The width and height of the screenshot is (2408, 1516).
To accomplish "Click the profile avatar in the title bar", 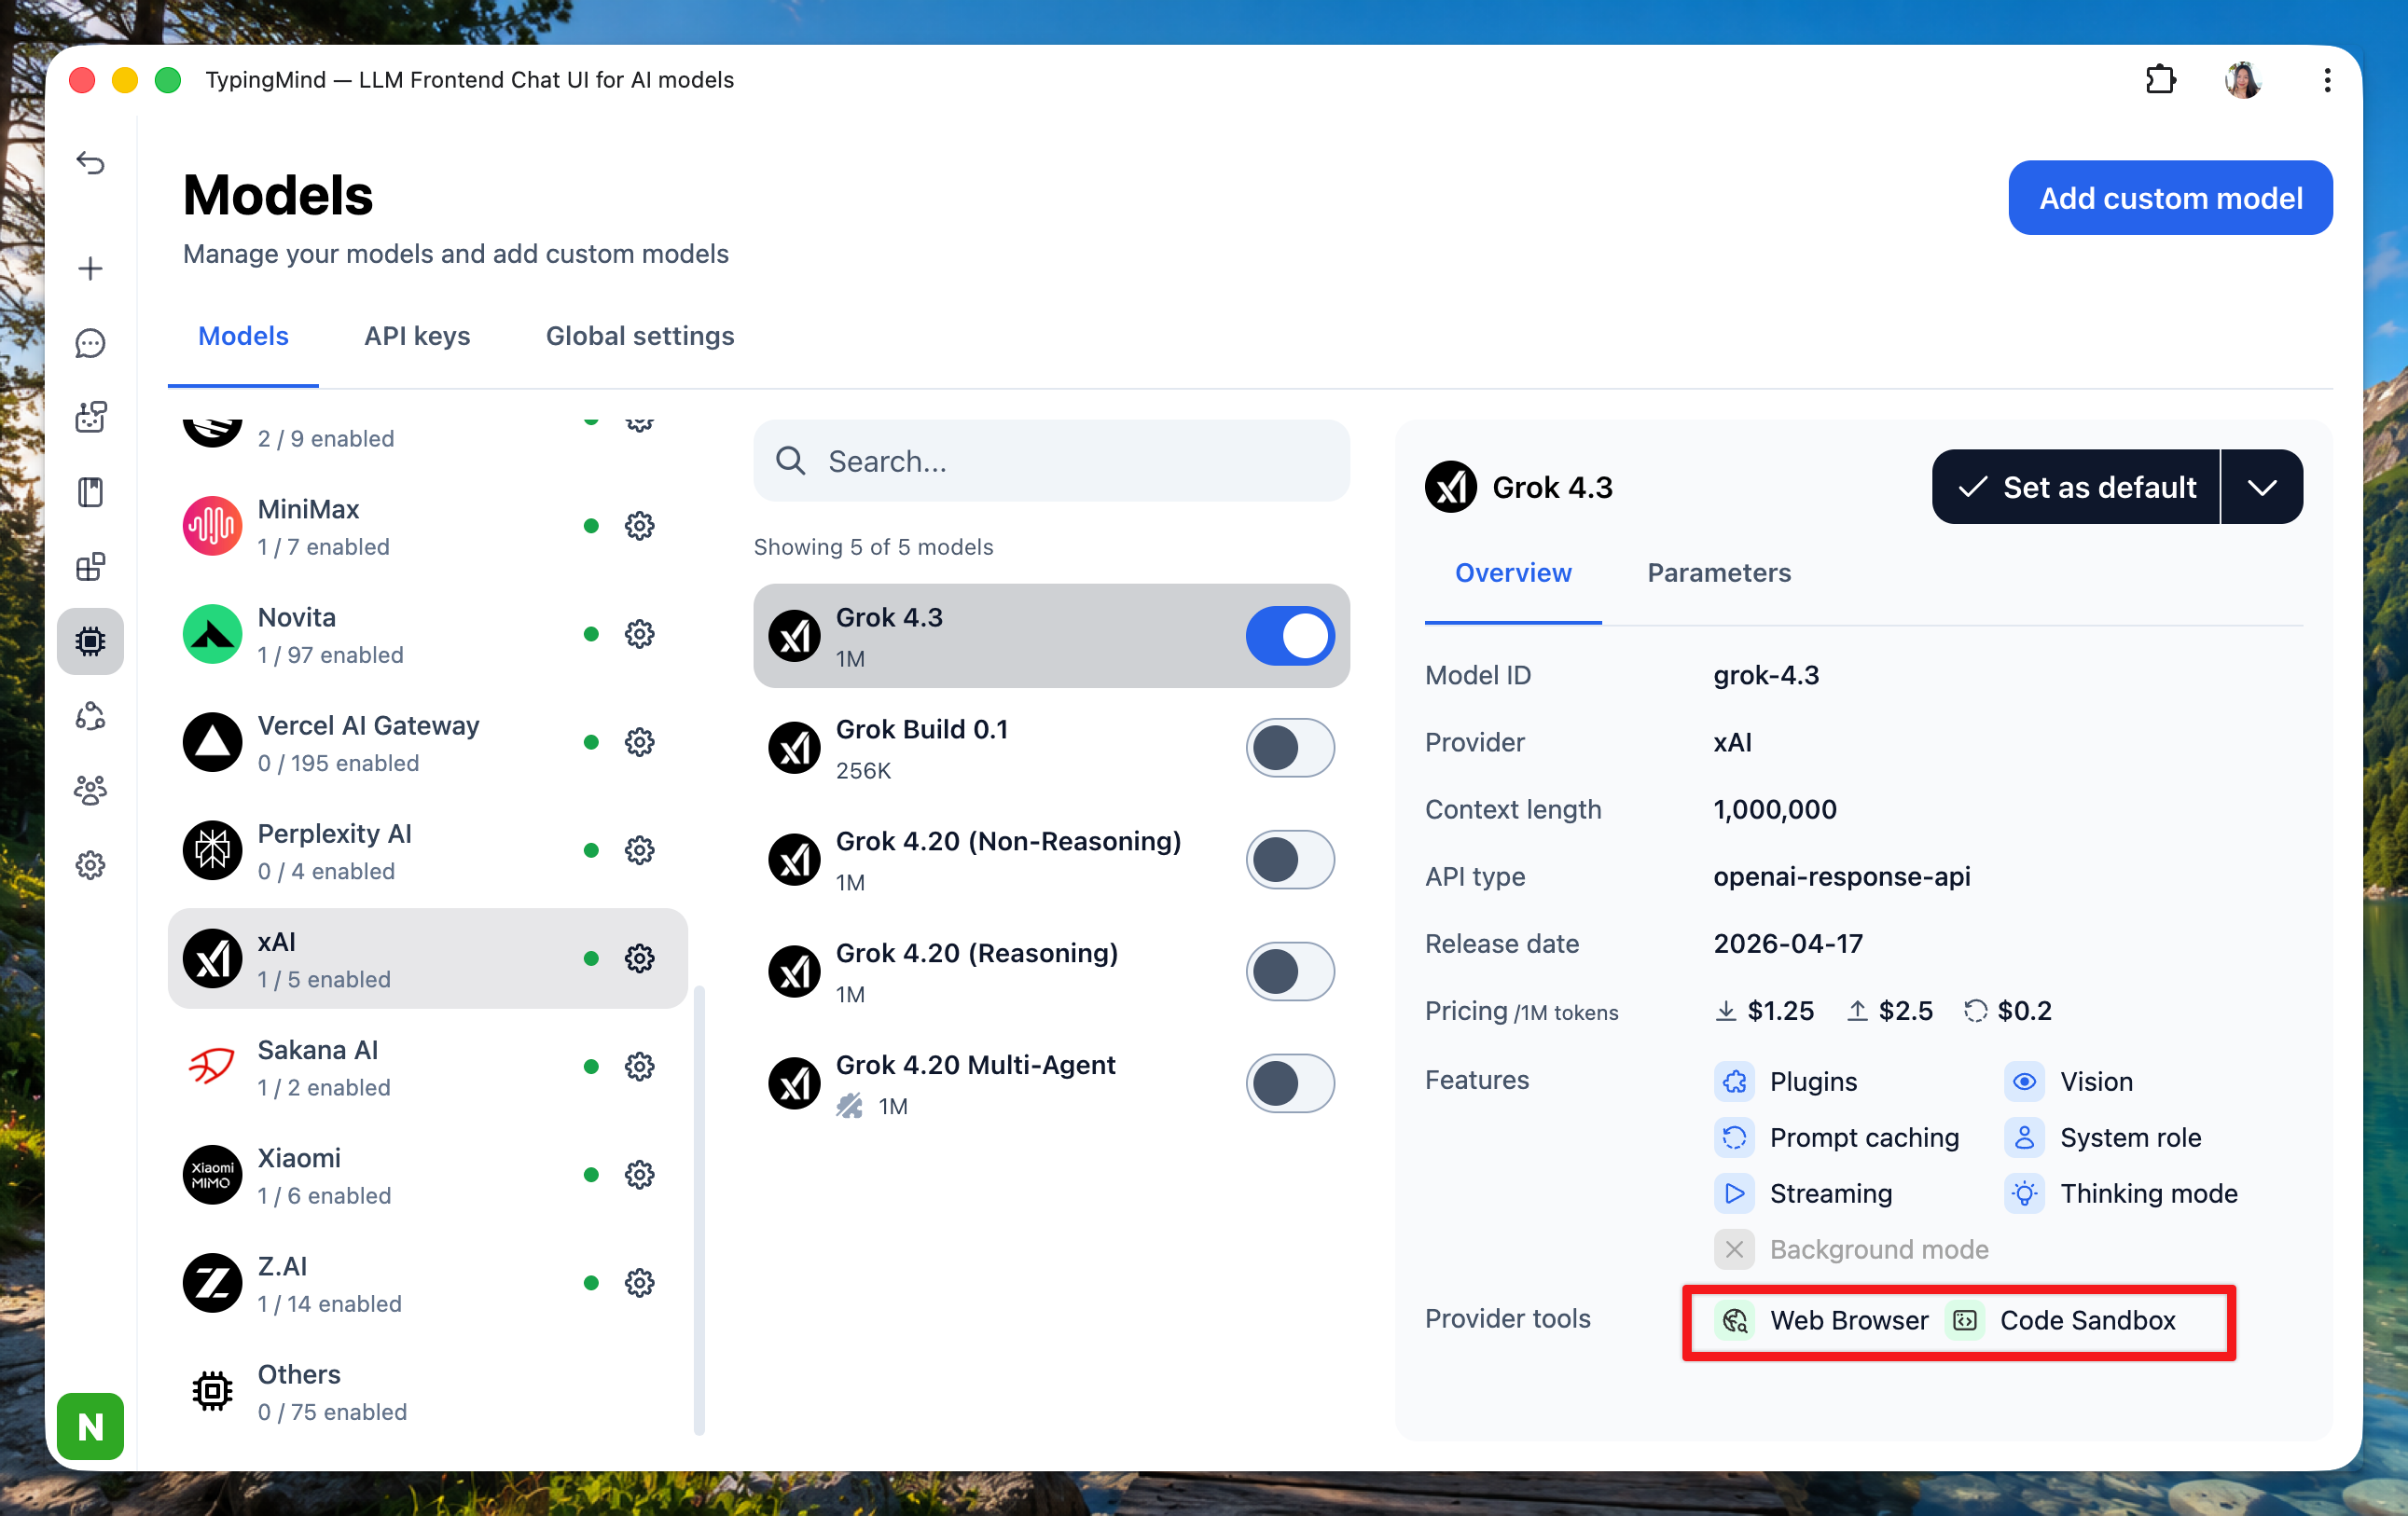I will tap(2242, 80).
